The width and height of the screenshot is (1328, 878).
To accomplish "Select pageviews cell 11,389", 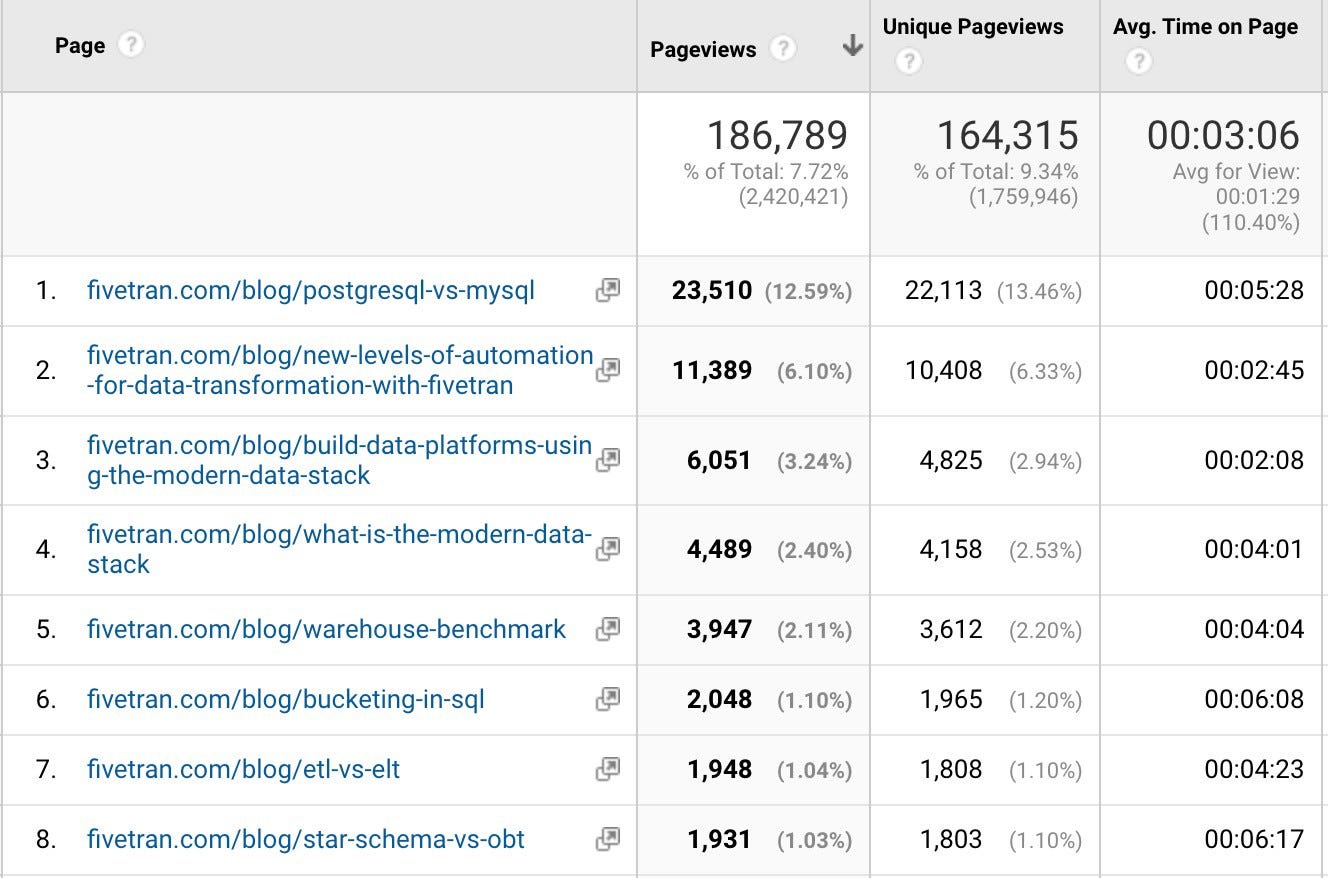I will (712, 370).
